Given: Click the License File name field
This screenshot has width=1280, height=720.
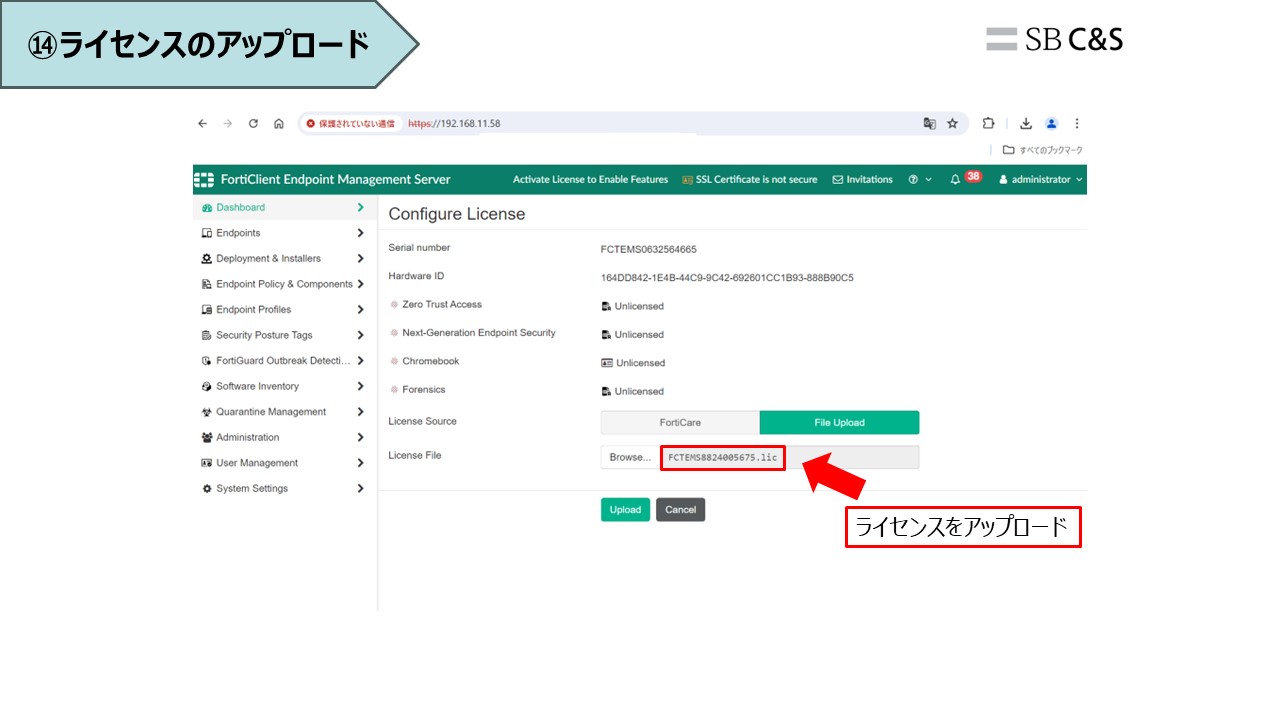Looking at the screenshot, I should 789,458.
